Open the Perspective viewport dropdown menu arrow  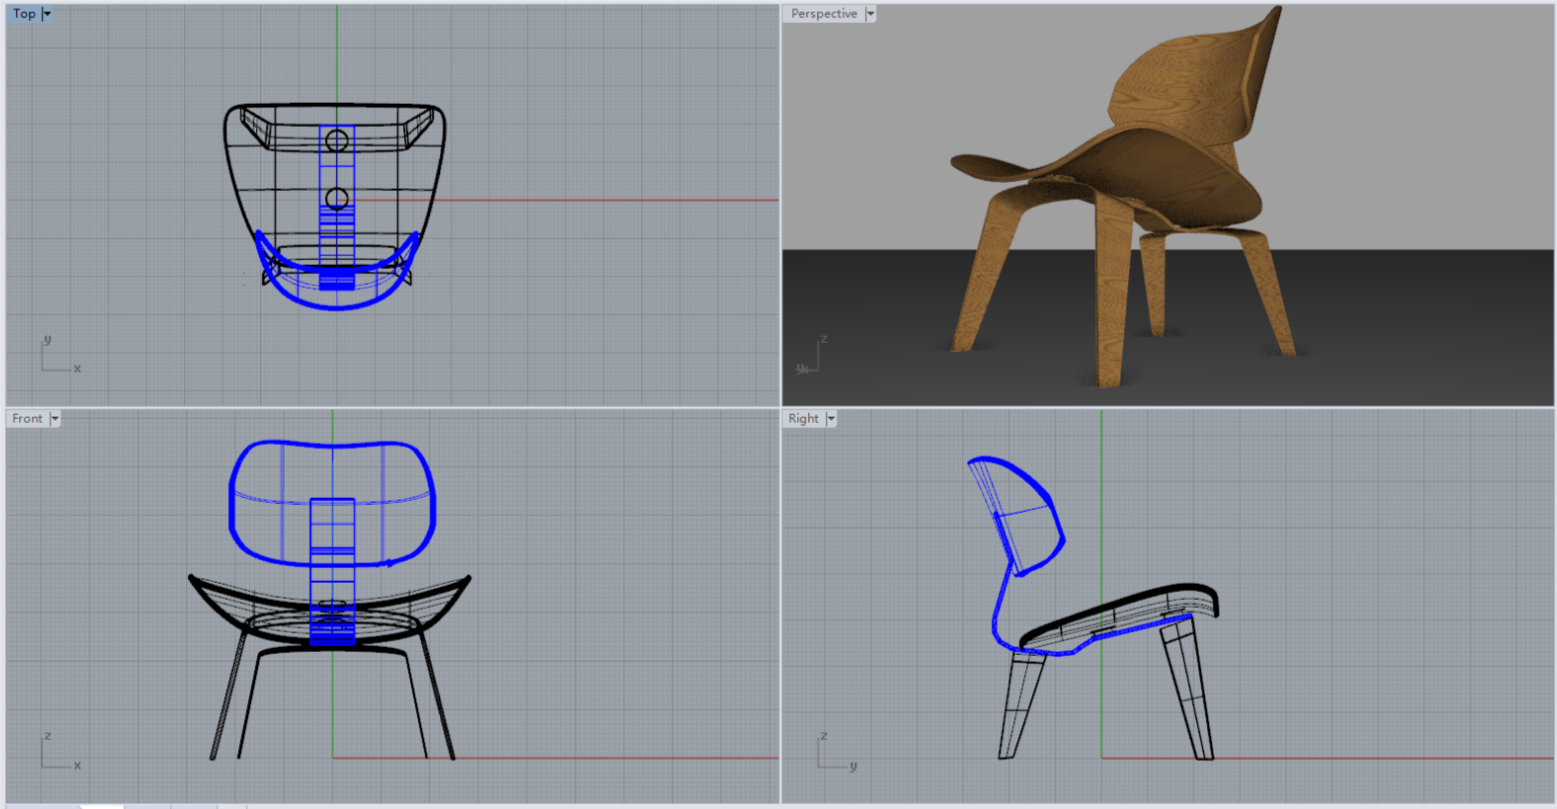[870, 14]
